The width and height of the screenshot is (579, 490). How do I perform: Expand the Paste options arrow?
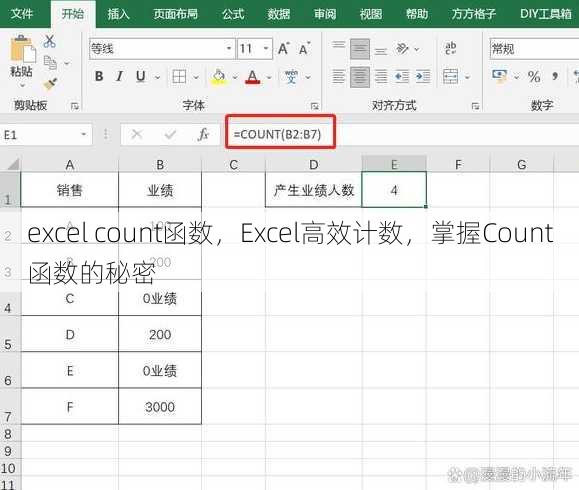coord(23,85)
